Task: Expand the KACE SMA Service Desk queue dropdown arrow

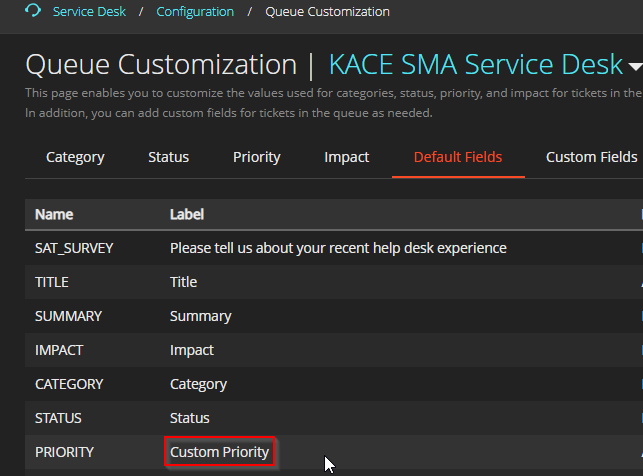Action: click(635, 66)
